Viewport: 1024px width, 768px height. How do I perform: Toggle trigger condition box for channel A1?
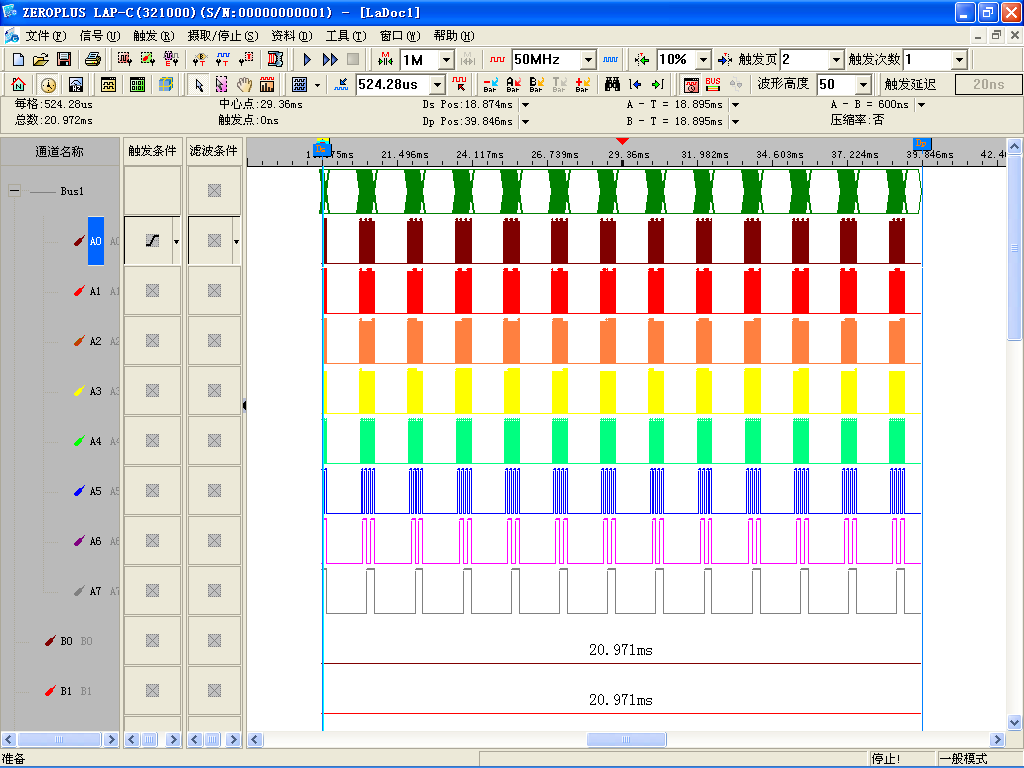(x=152, y=291)
